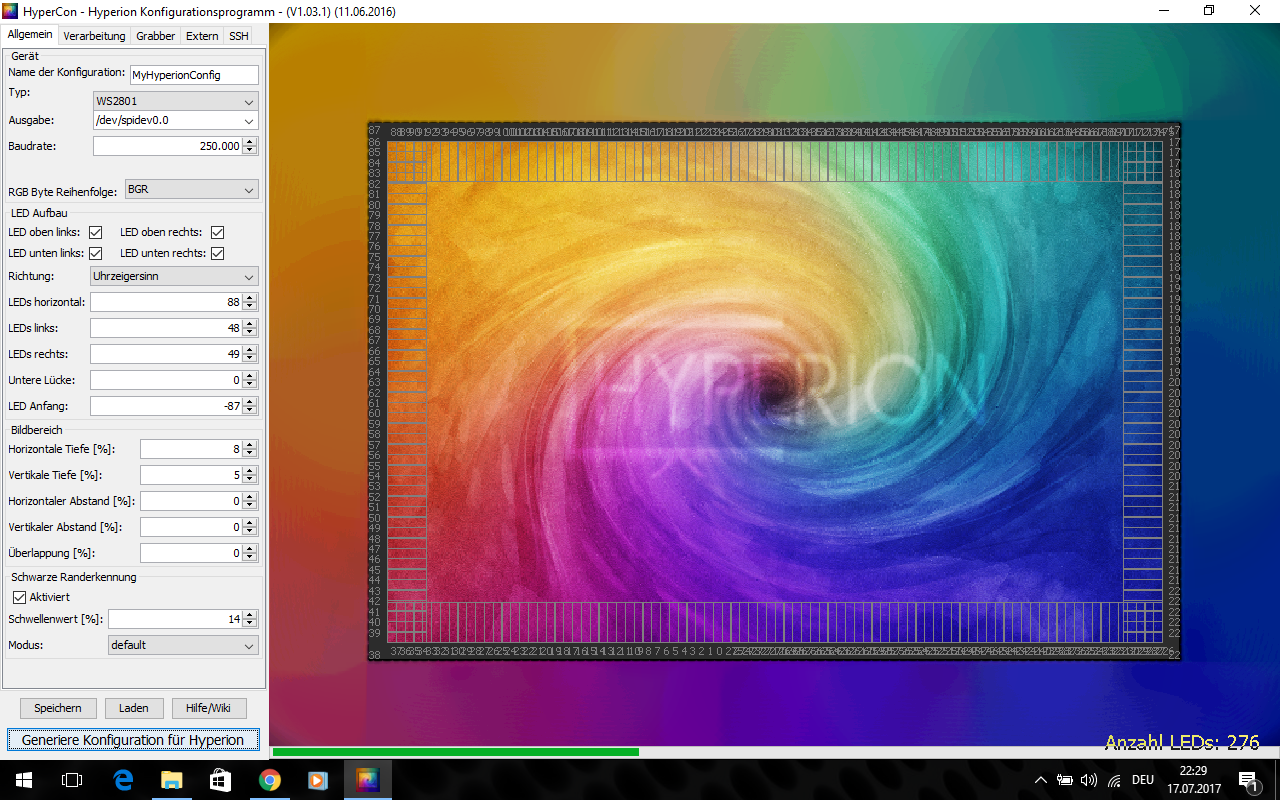The image size is (1280, 800).
Task: Click the Windows Start button
Action: pos(24,780)
